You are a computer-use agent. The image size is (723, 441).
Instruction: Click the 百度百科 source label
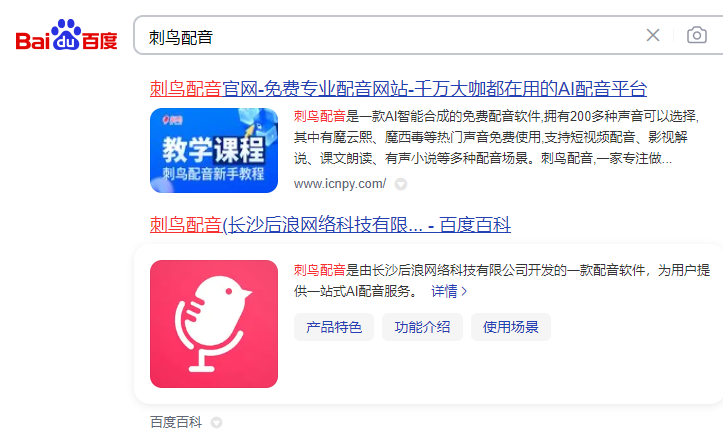(x=176, y=422)
